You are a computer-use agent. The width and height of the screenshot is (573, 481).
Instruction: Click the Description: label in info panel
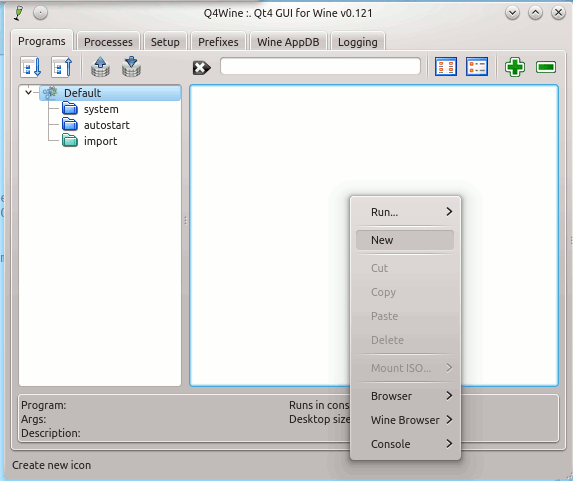(x=51, y=433)
